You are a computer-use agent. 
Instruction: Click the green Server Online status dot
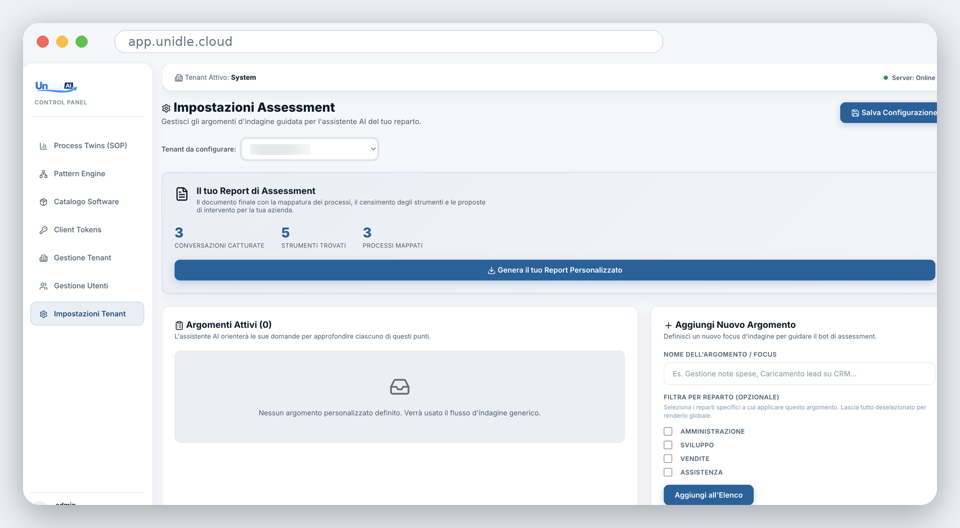[885, 78]
